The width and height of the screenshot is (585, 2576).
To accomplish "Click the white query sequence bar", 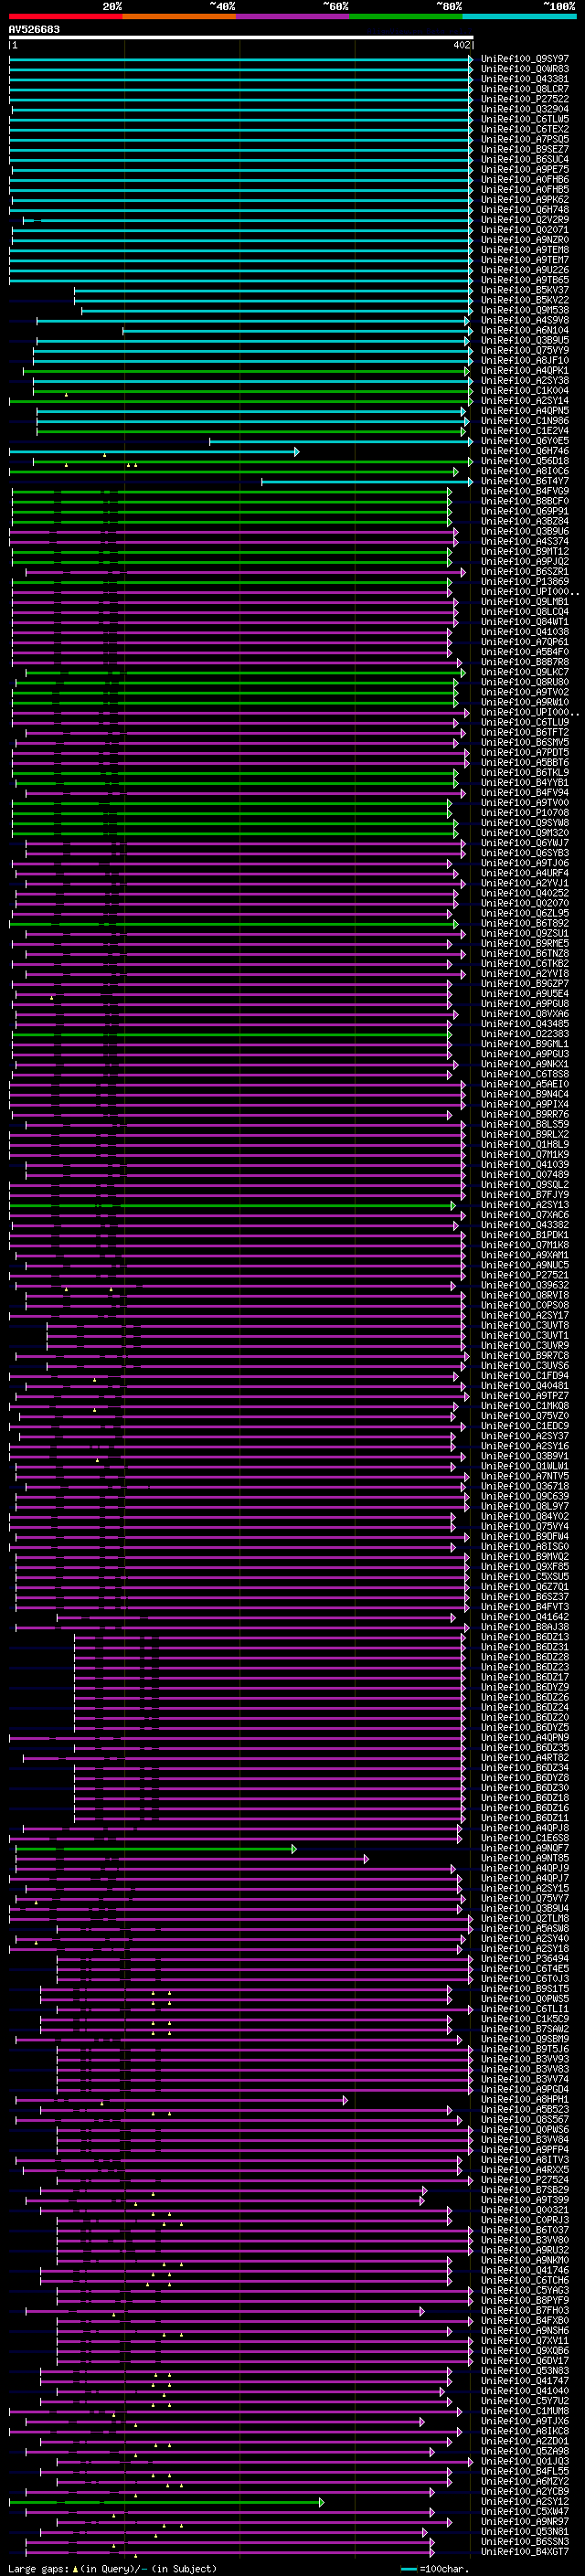I will coord(241,37).
